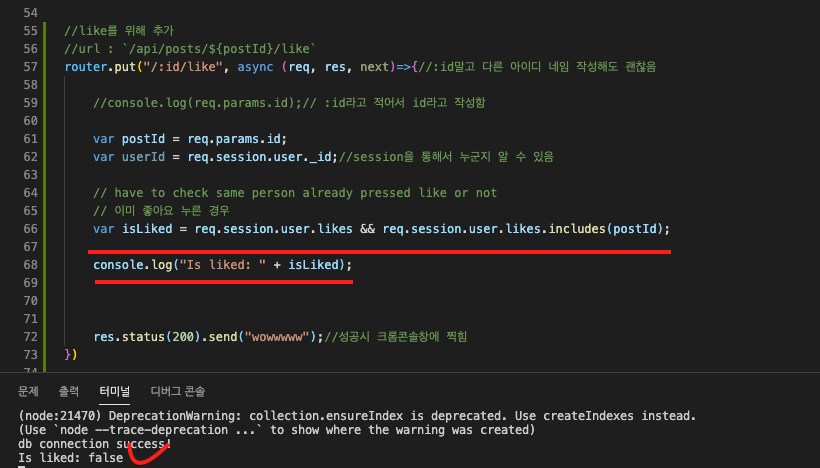Switch to the 출력 tab

pyautogui.click(x=69, y=391)
